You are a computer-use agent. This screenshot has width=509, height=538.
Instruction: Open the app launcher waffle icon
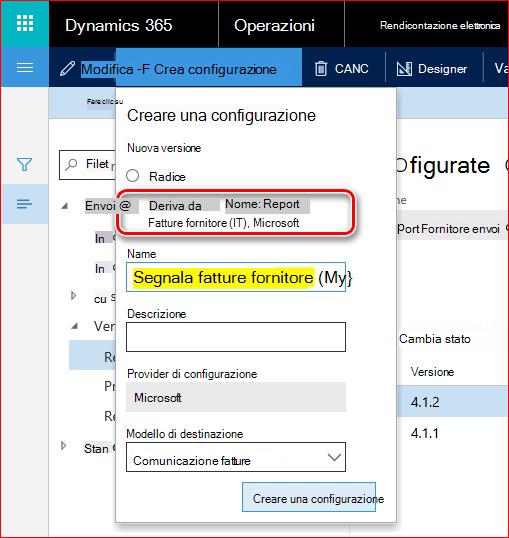coord(25,23)
